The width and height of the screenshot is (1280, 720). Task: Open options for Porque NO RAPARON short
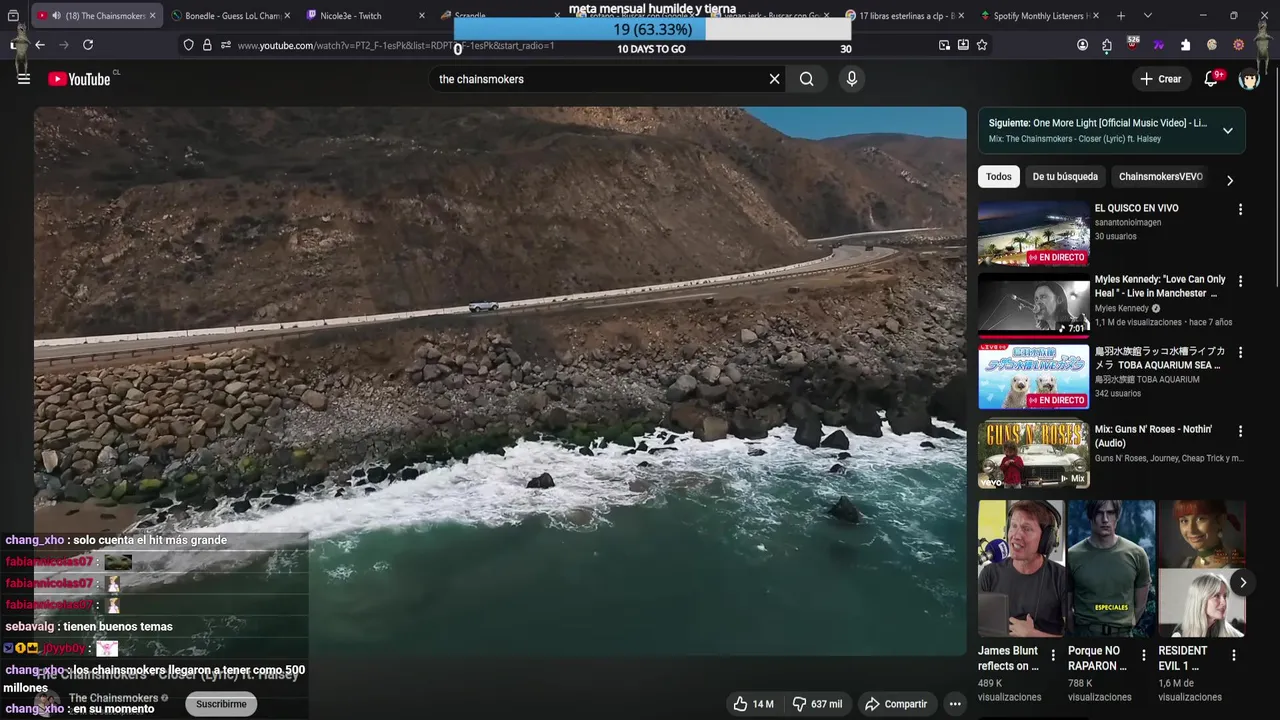pyautogui.click(x=1143, y=656)
